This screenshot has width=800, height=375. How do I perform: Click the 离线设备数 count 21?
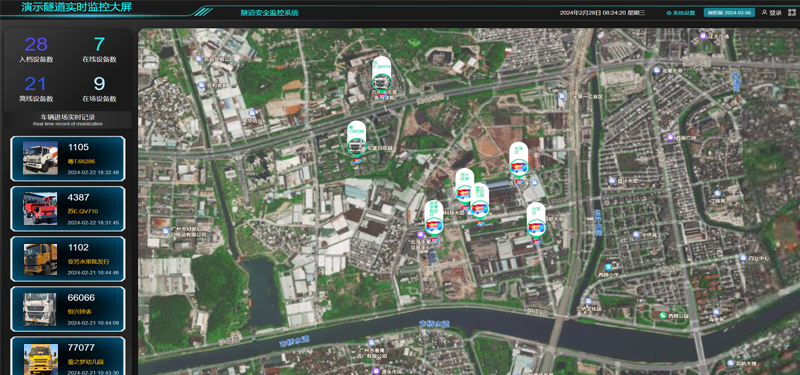coord(36,84)
